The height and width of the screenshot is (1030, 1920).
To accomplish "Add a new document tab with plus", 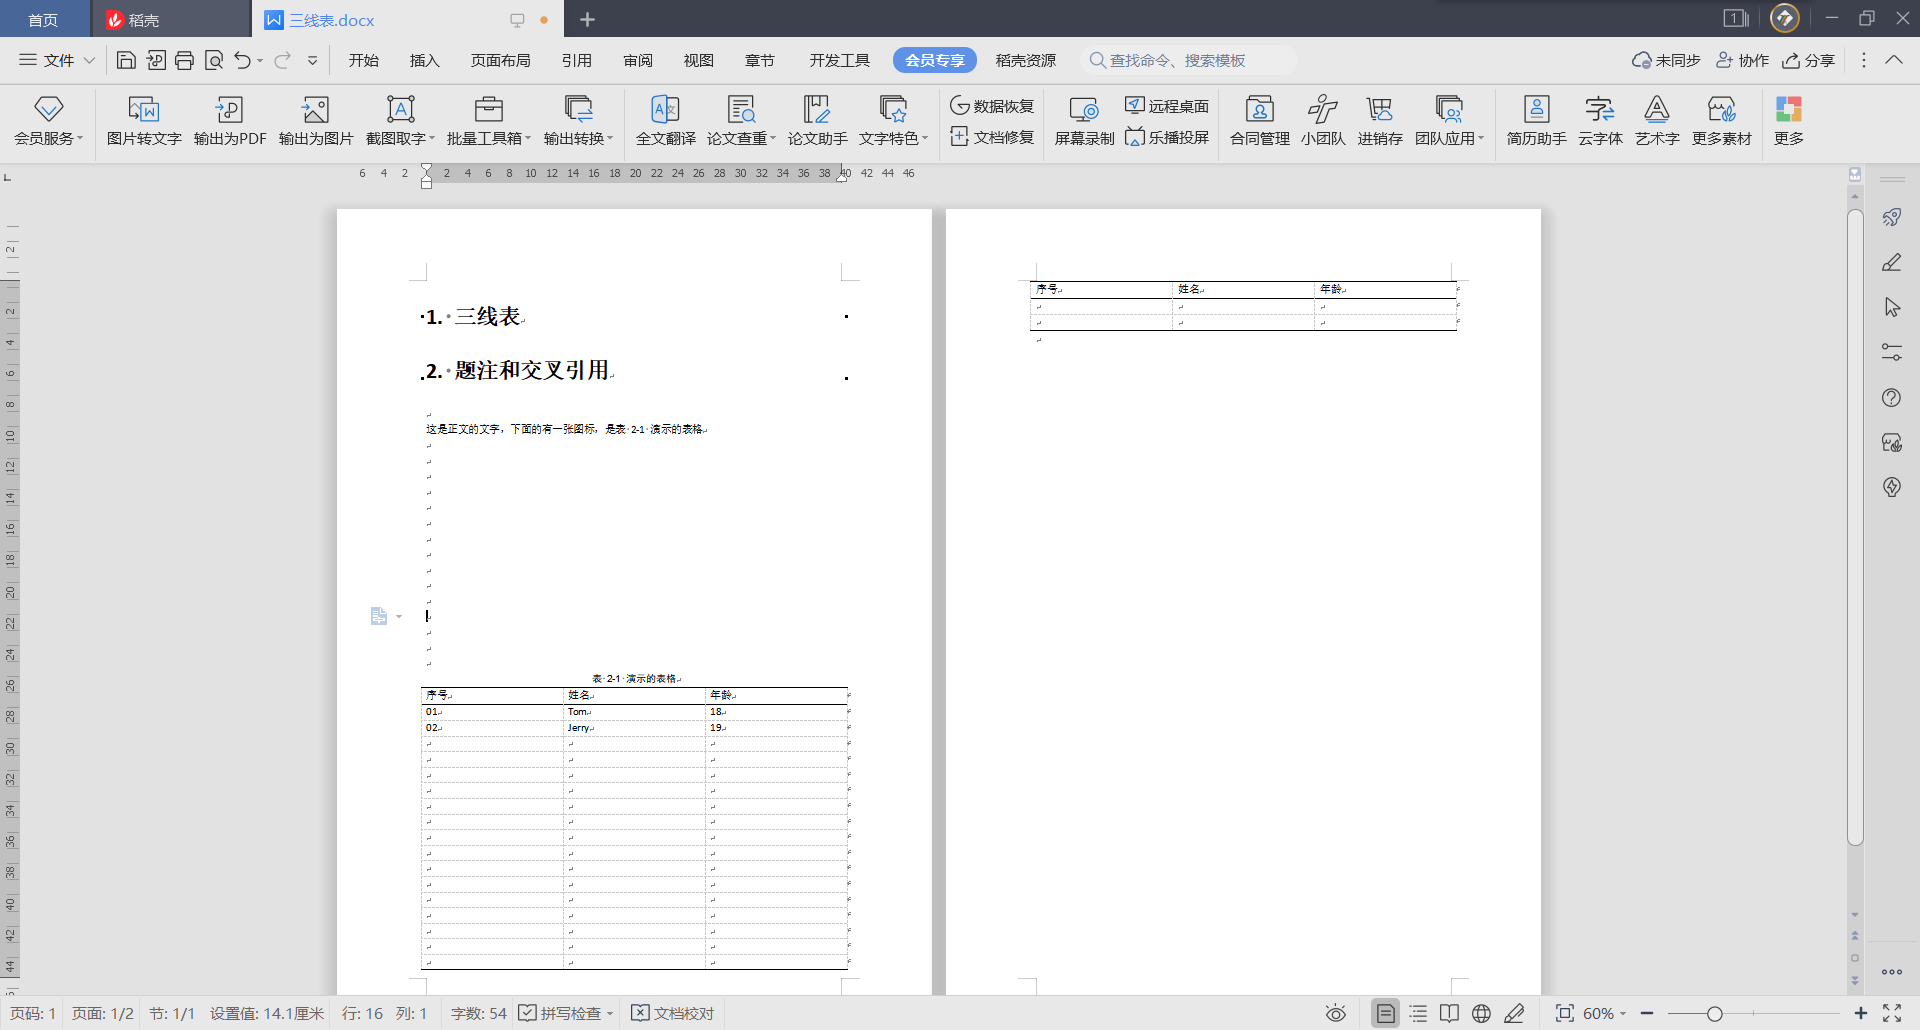I will (588, 19).
